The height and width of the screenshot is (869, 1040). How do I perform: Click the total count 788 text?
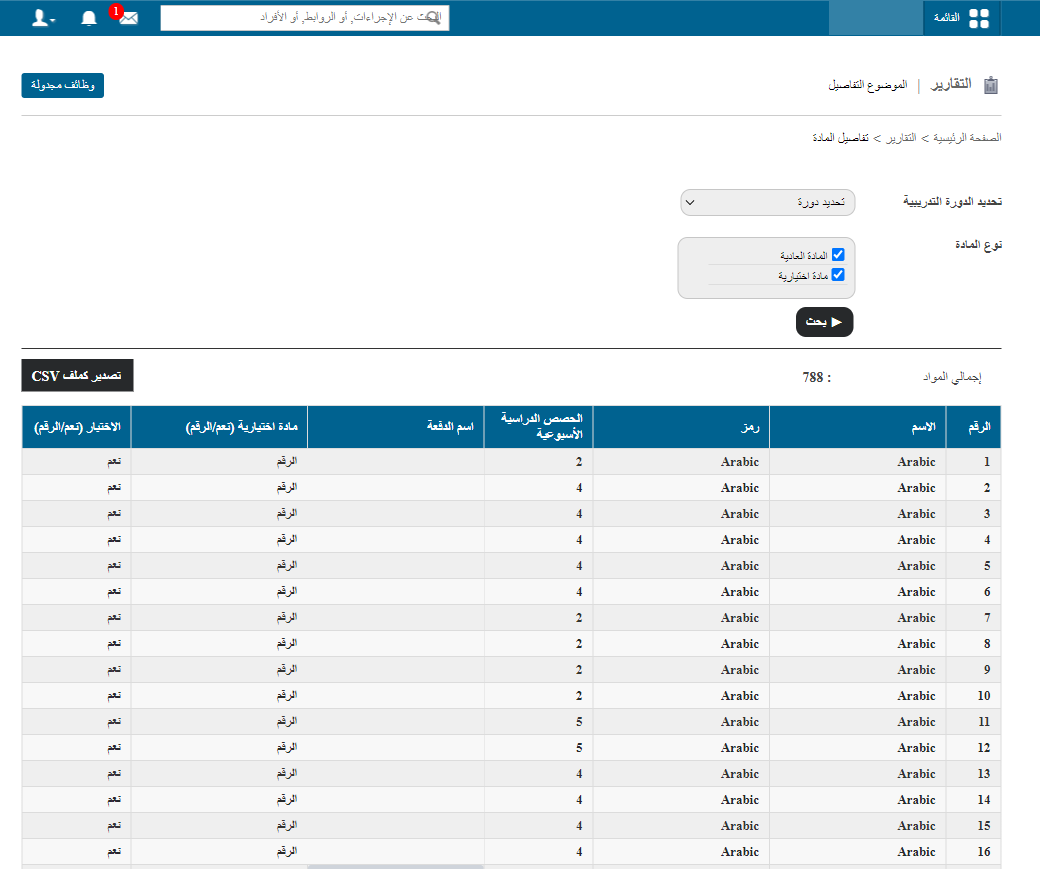click(x=812, y=377)
